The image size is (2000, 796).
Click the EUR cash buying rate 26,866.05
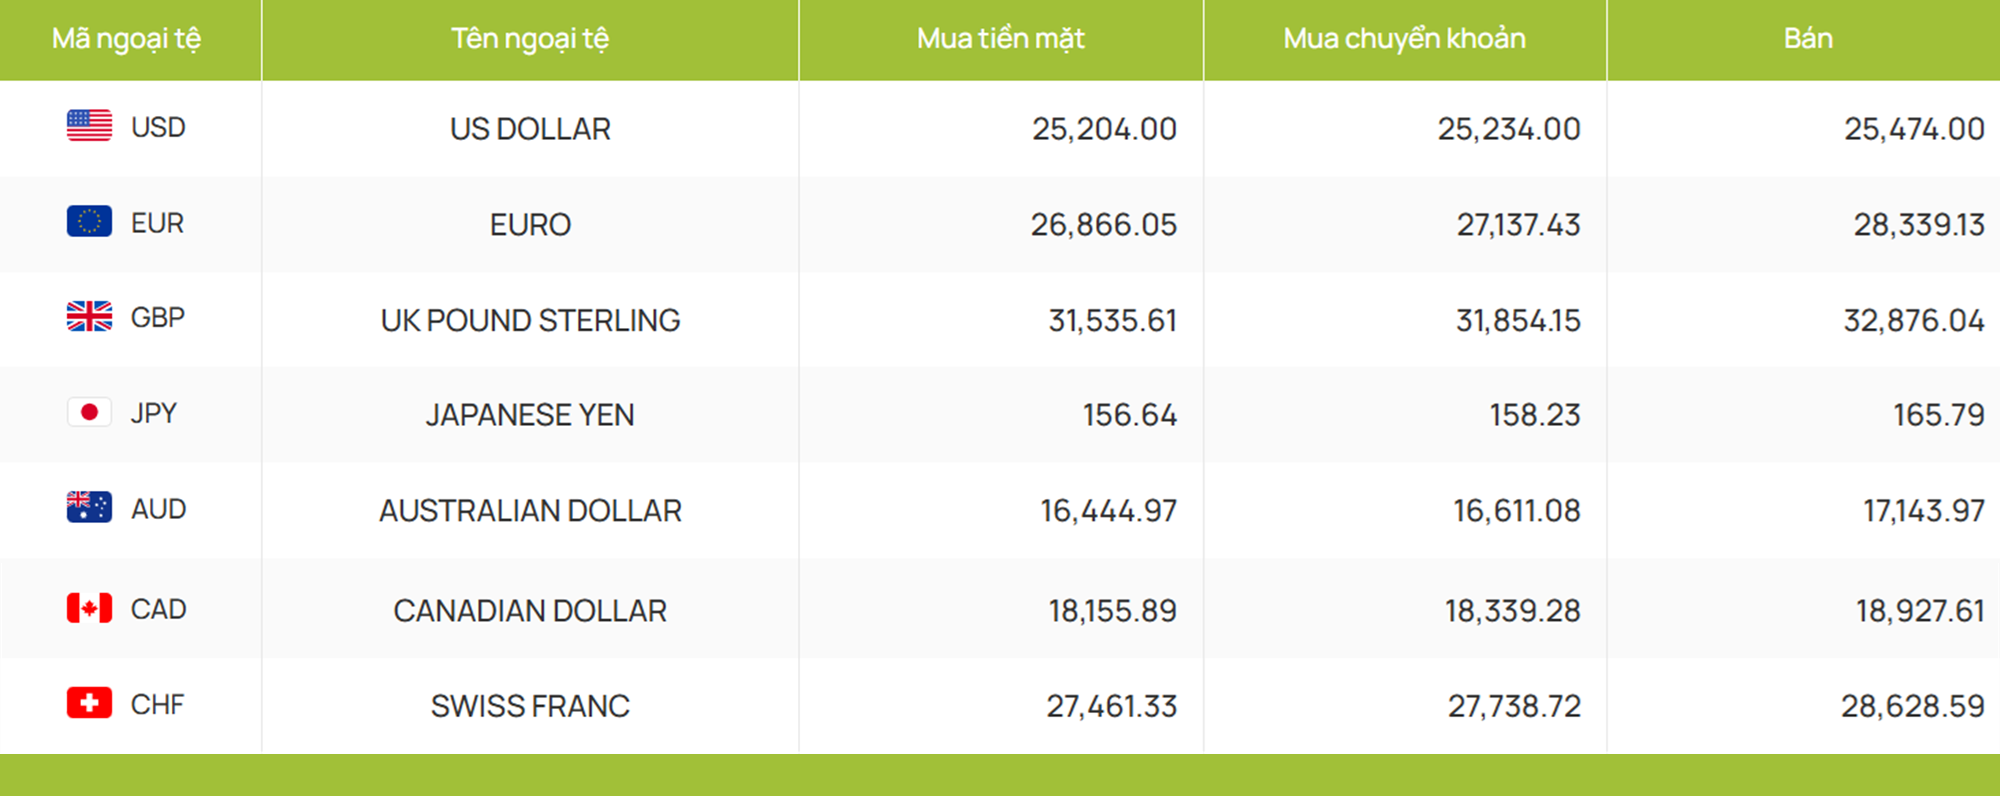pyautogui.click(x=1104, y=225)
